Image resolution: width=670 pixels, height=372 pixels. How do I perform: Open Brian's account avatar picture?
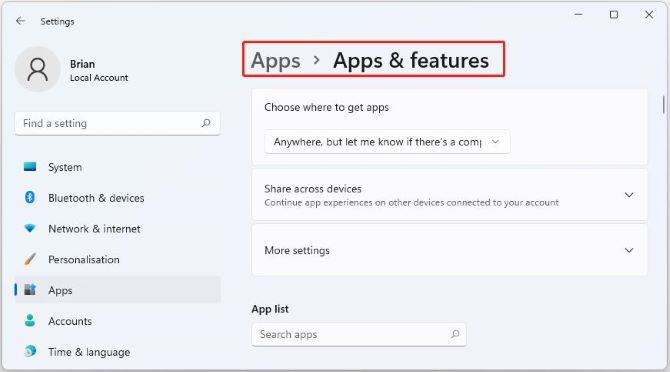click(x=38, y=70)
